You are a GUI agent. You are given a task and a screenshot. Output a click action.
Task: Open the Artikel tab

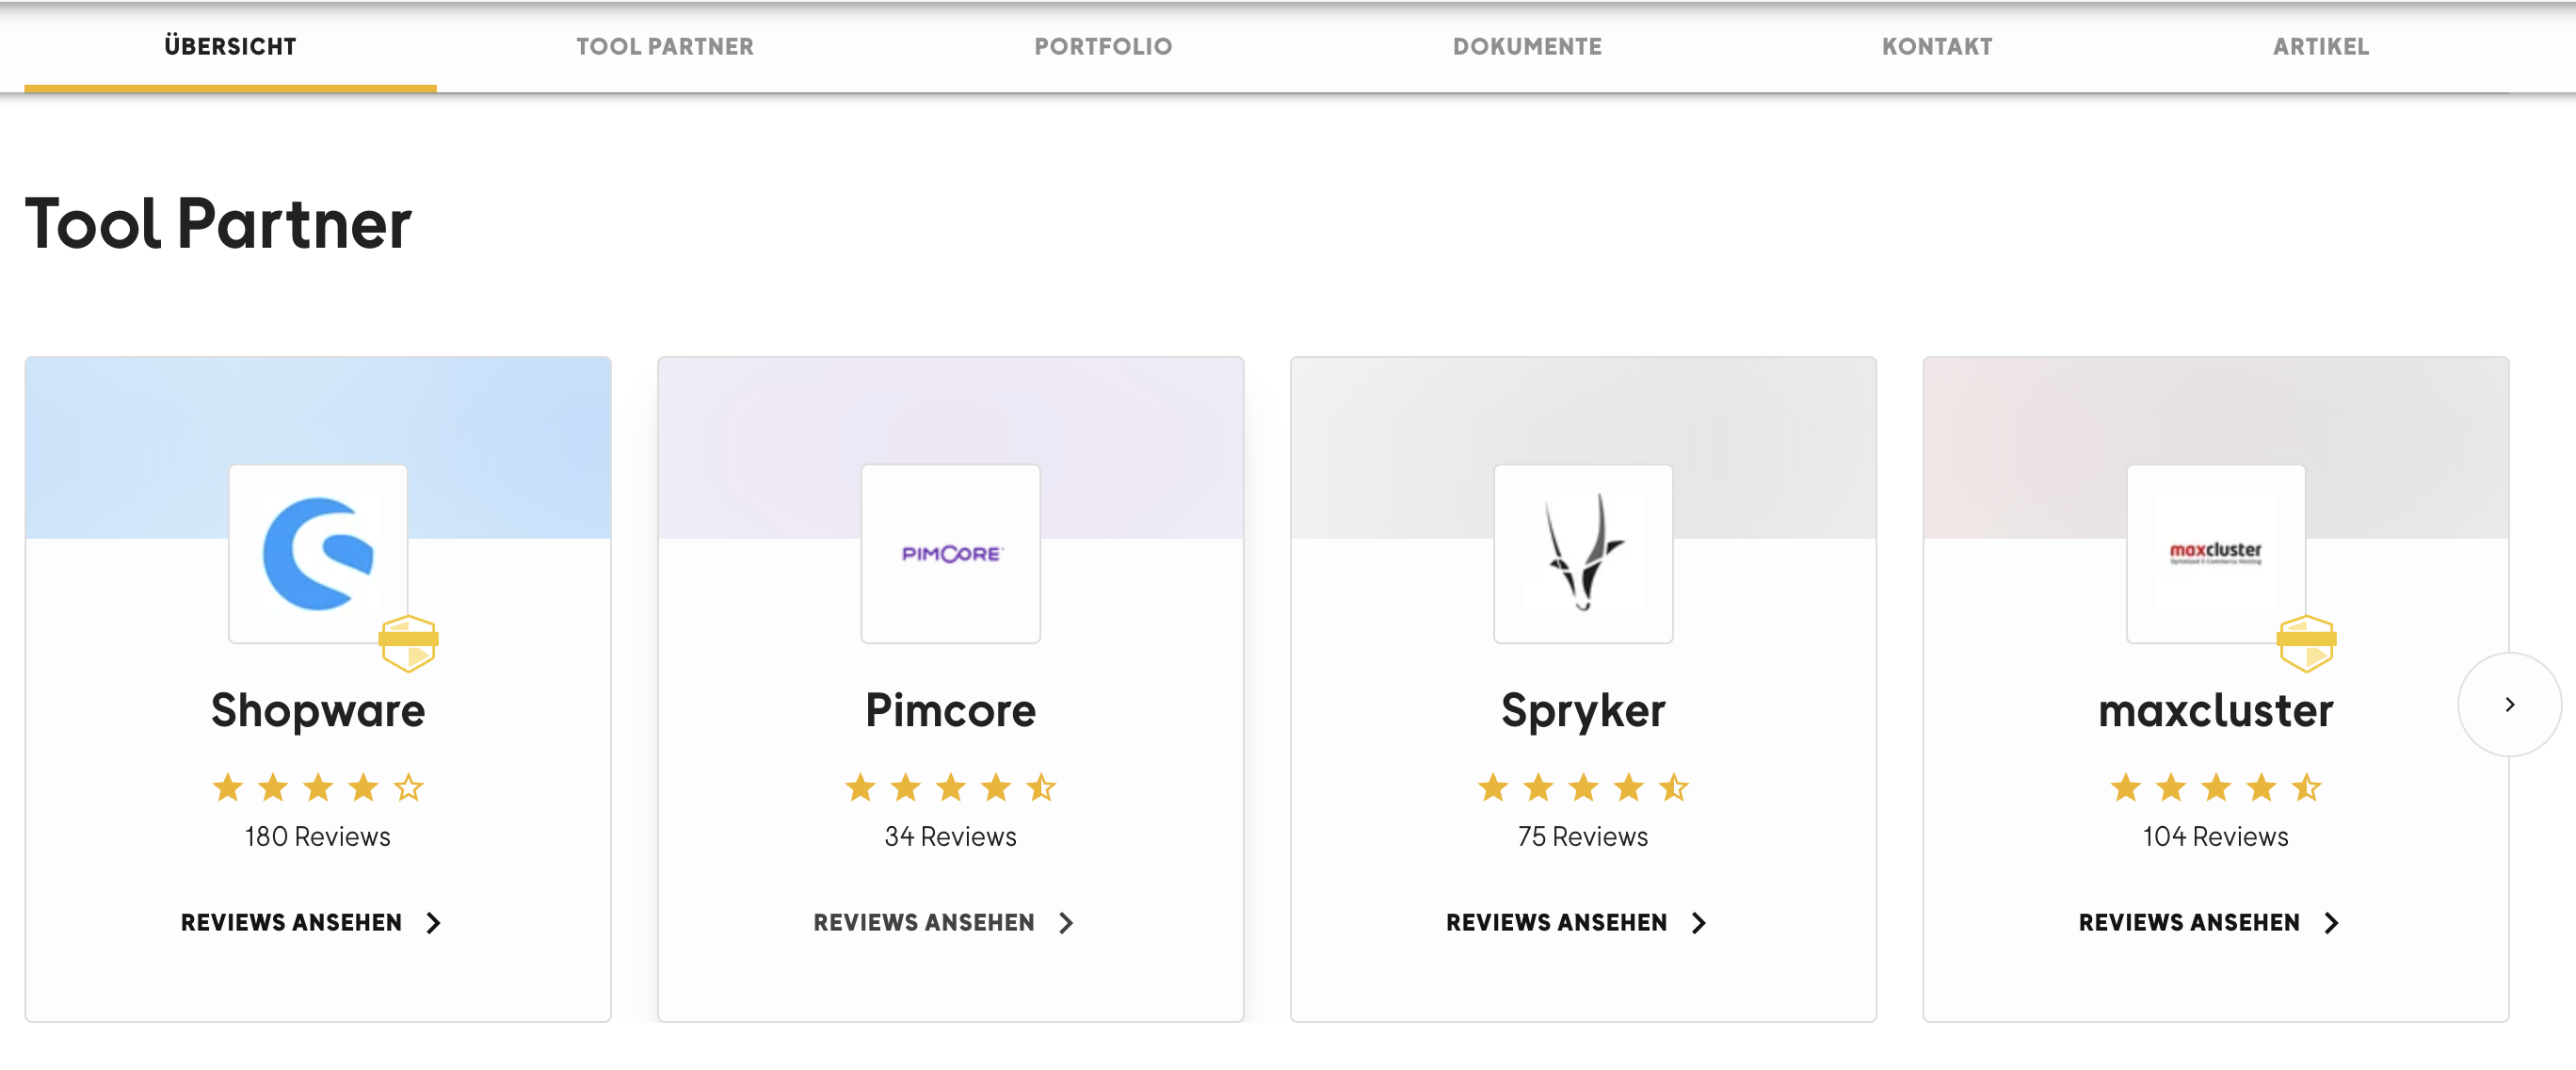point(2320,47)
